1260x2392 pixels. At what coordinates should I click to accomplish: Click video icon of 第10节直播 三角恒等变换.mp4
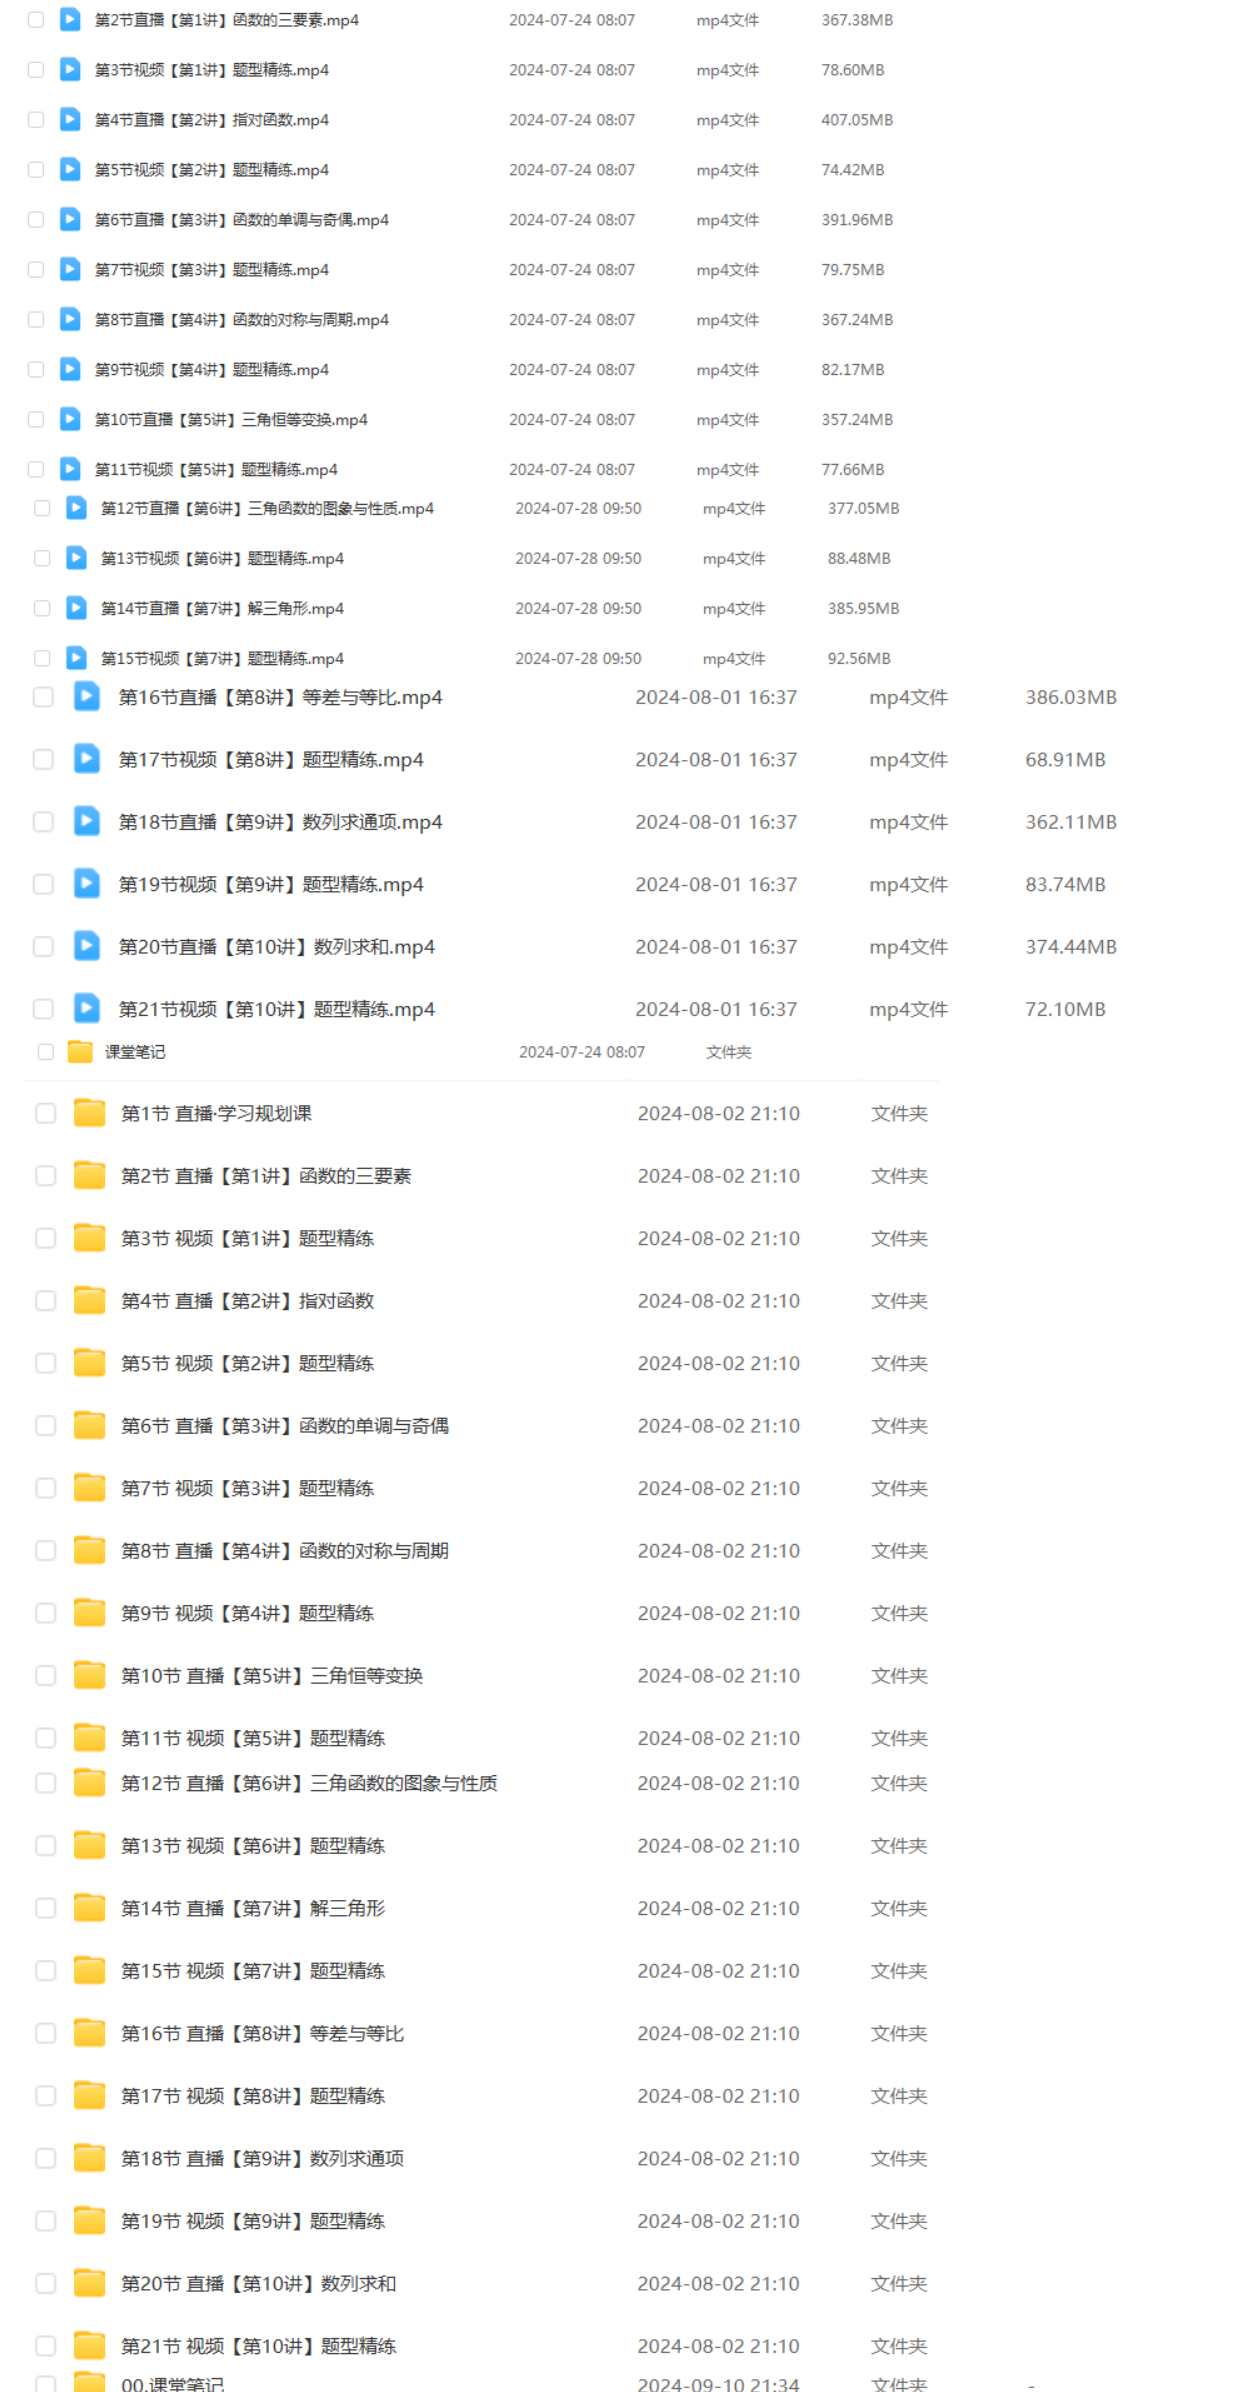point(70,419)
